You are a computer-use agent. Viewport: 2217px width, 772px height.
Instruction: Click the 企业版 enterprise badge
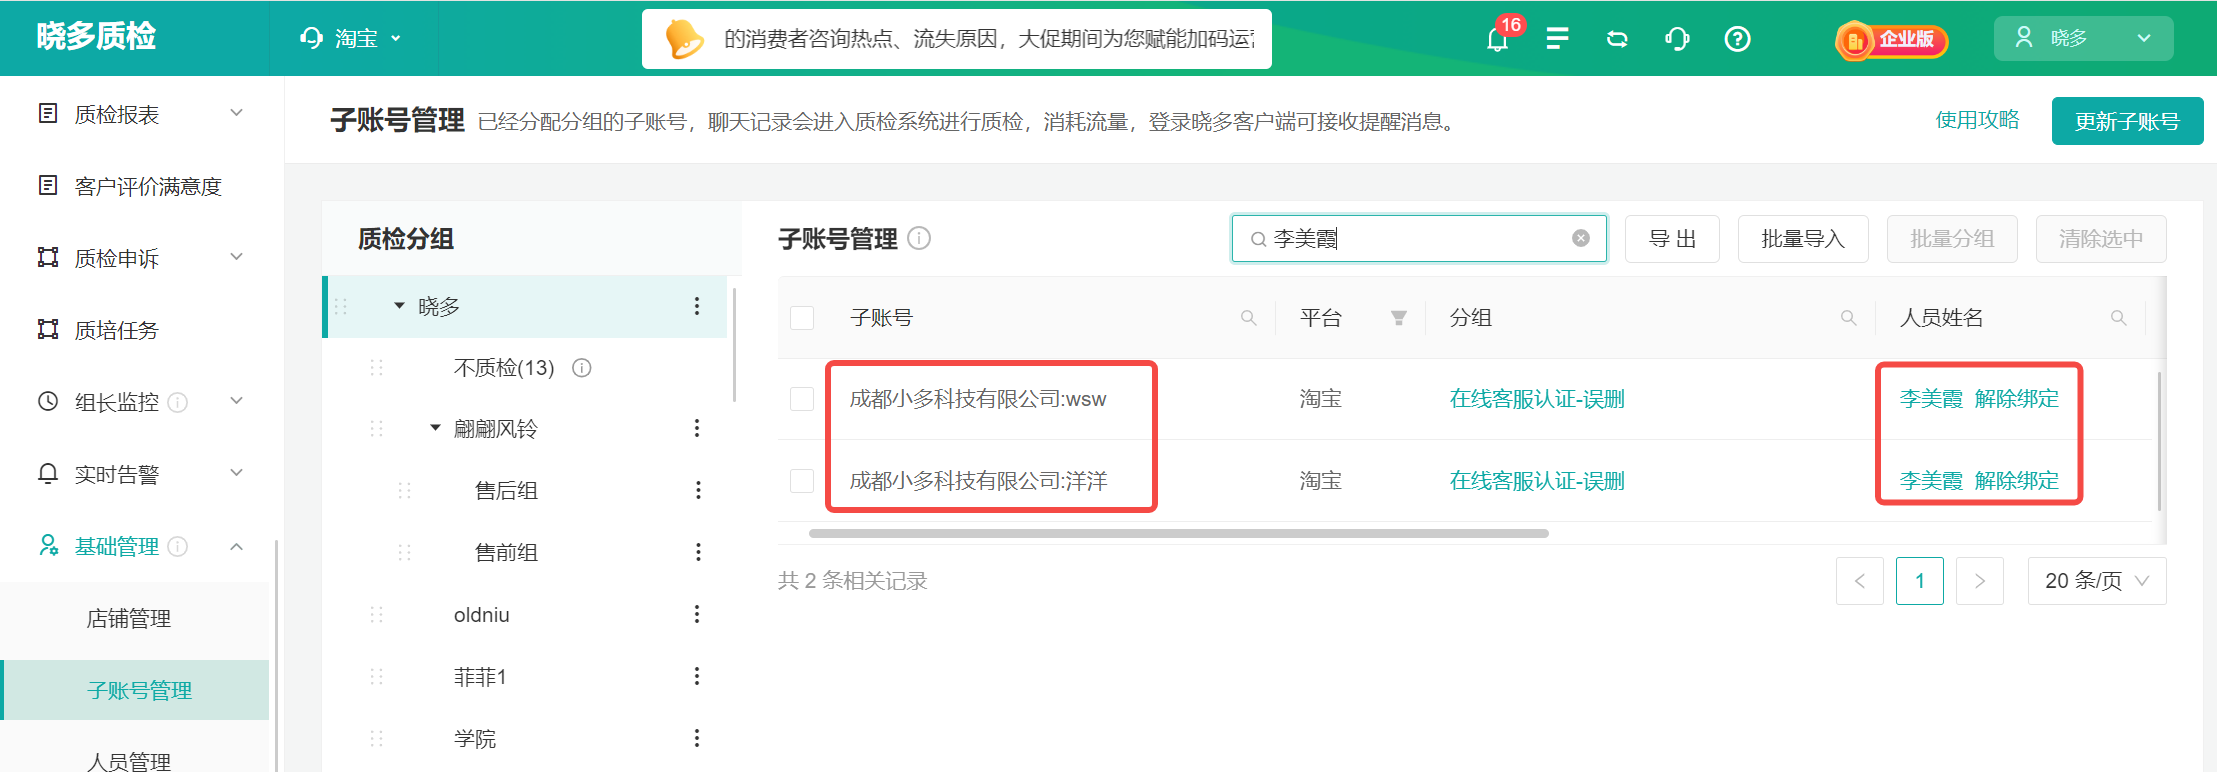pos(1892,39)
